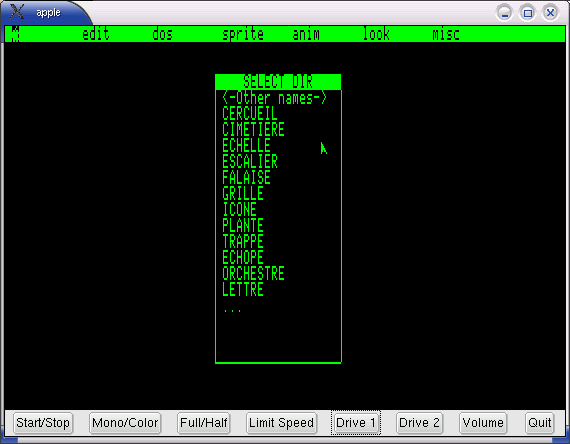This screenshot has height=444, width=570.
Task: Show more entries via the ellipsis
Action: [232, 310]
